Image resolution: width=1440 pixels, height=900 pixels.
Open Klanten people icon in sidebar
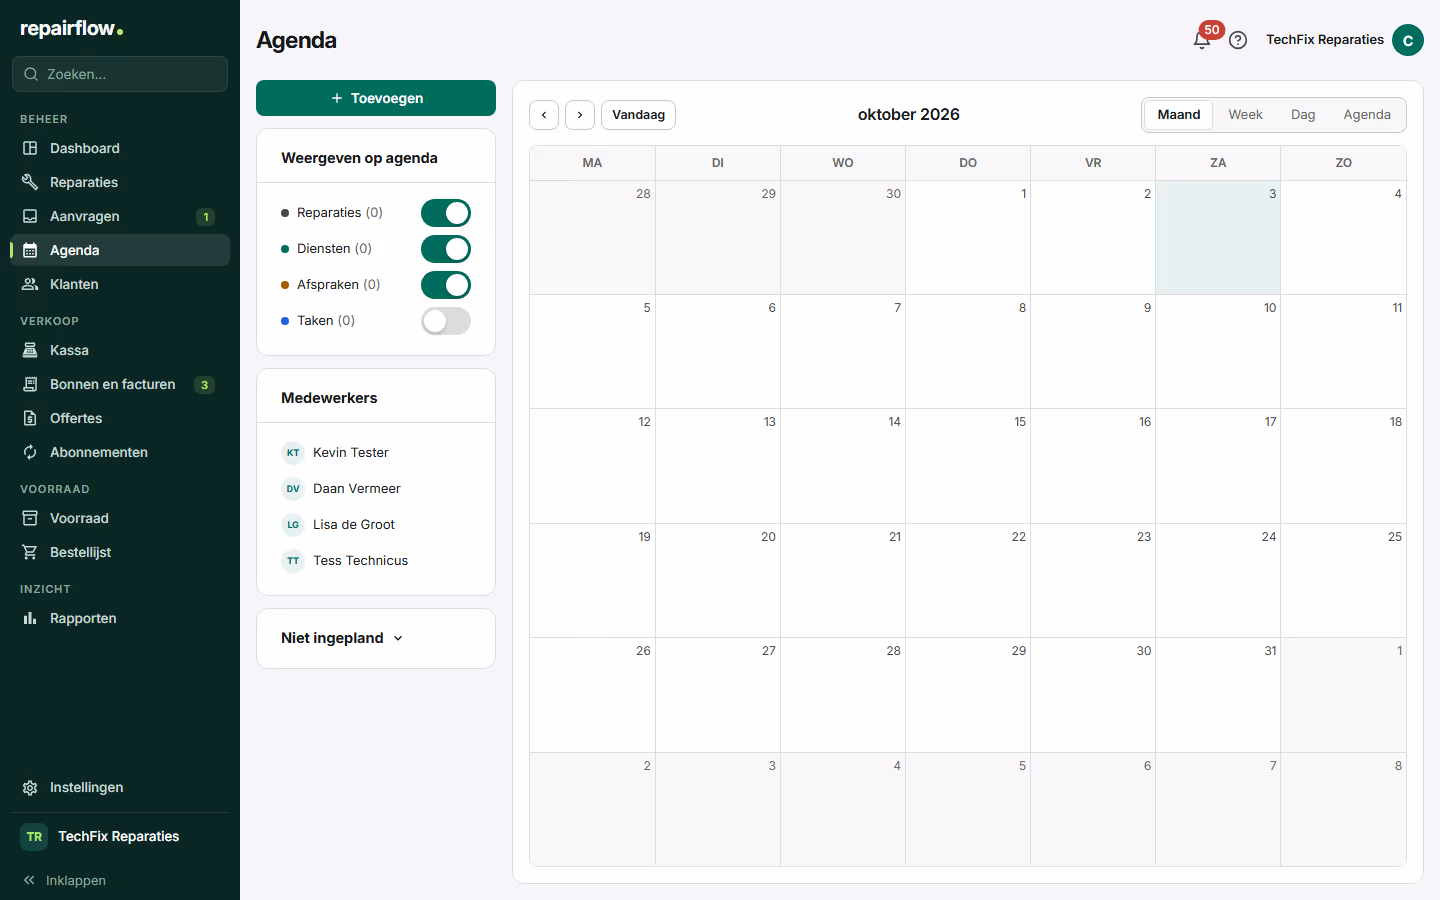pyautogui.click(x=30, y=284)
